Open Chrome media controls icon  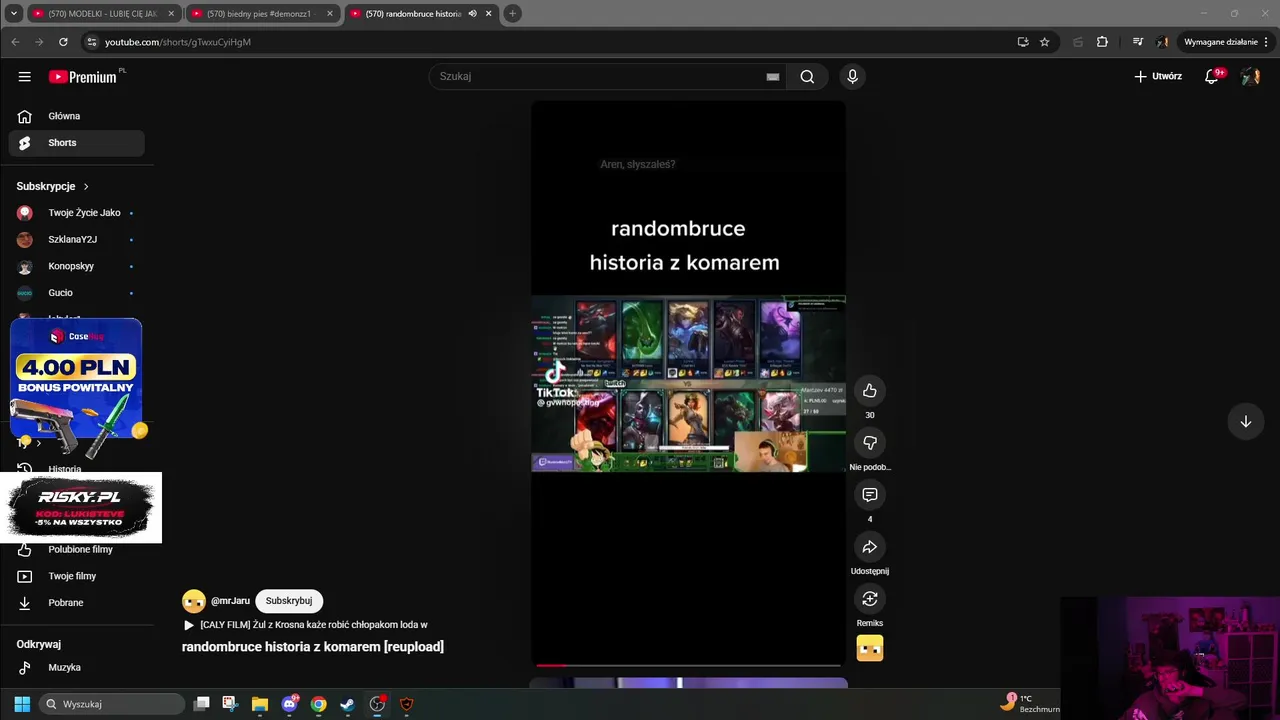point(1138,42)
